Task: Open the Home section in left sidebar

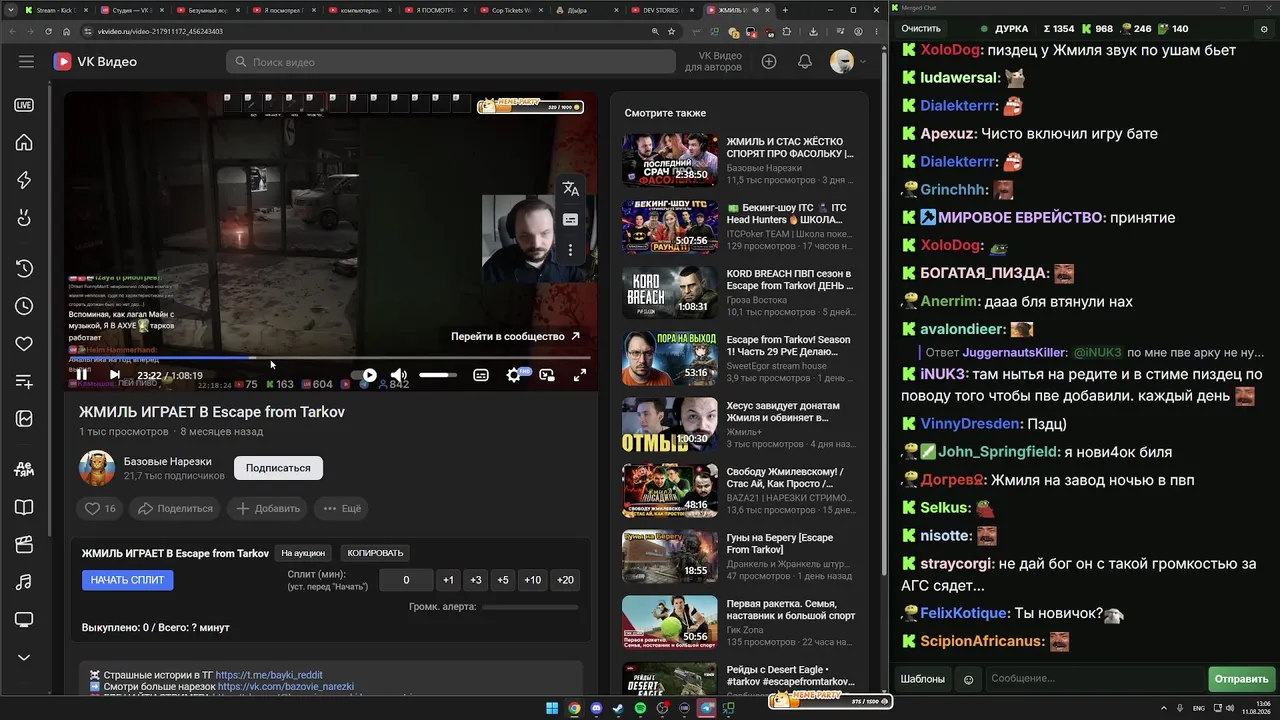Action: tap(24, 142)
